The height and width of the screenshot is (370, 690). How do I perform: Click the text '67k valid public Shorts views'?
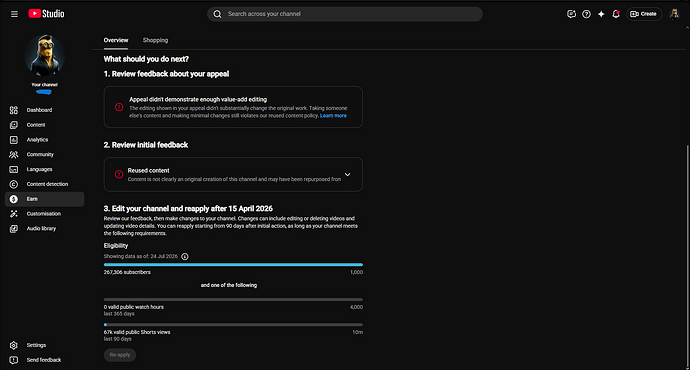[137, 332]
